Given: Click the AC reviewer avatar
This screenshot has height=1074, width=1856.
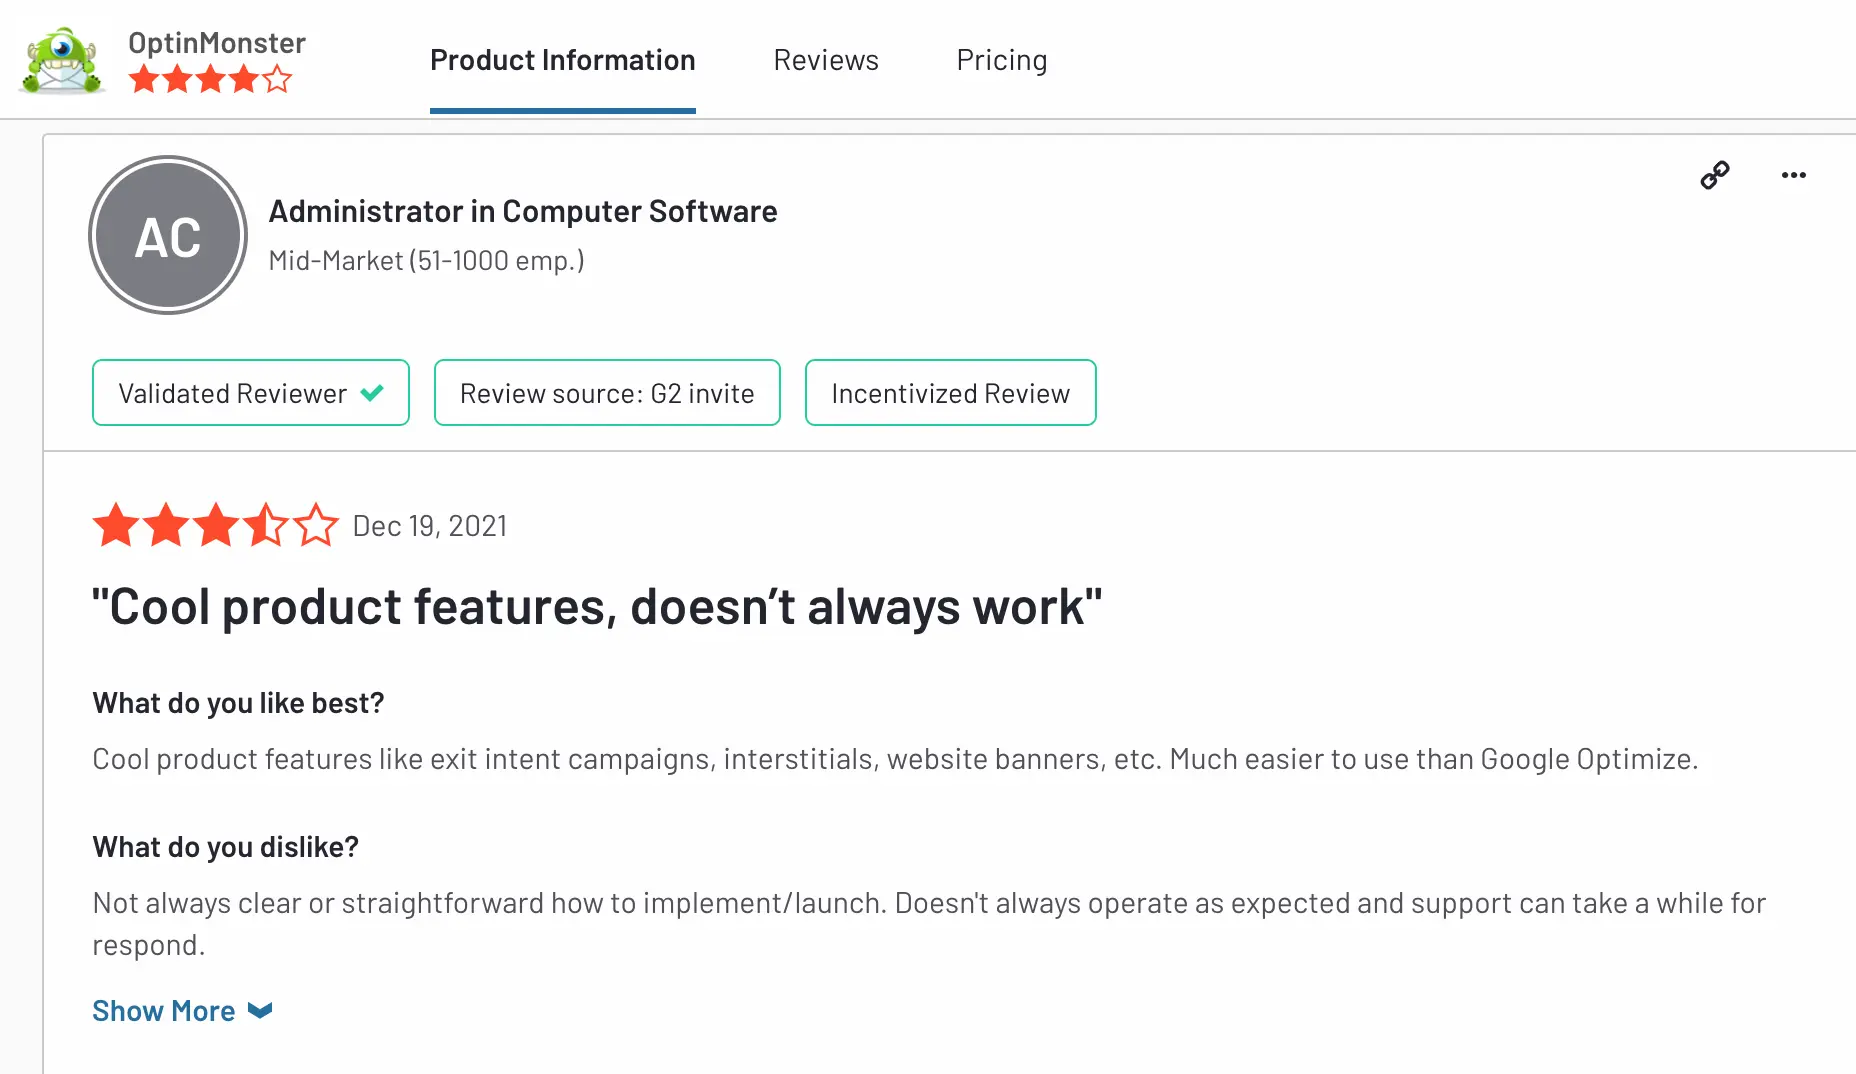Looking at the screenshot, I should click(168, 236).
